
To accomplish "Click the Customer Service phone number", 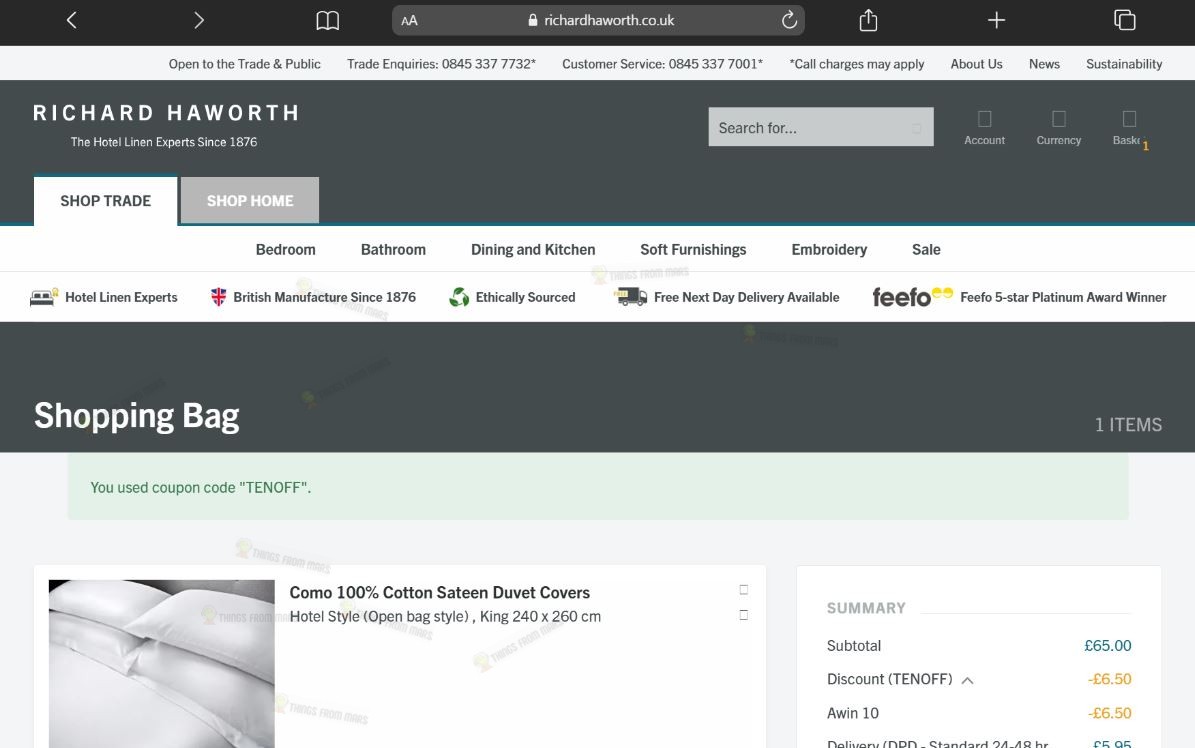I will (716, 64).
